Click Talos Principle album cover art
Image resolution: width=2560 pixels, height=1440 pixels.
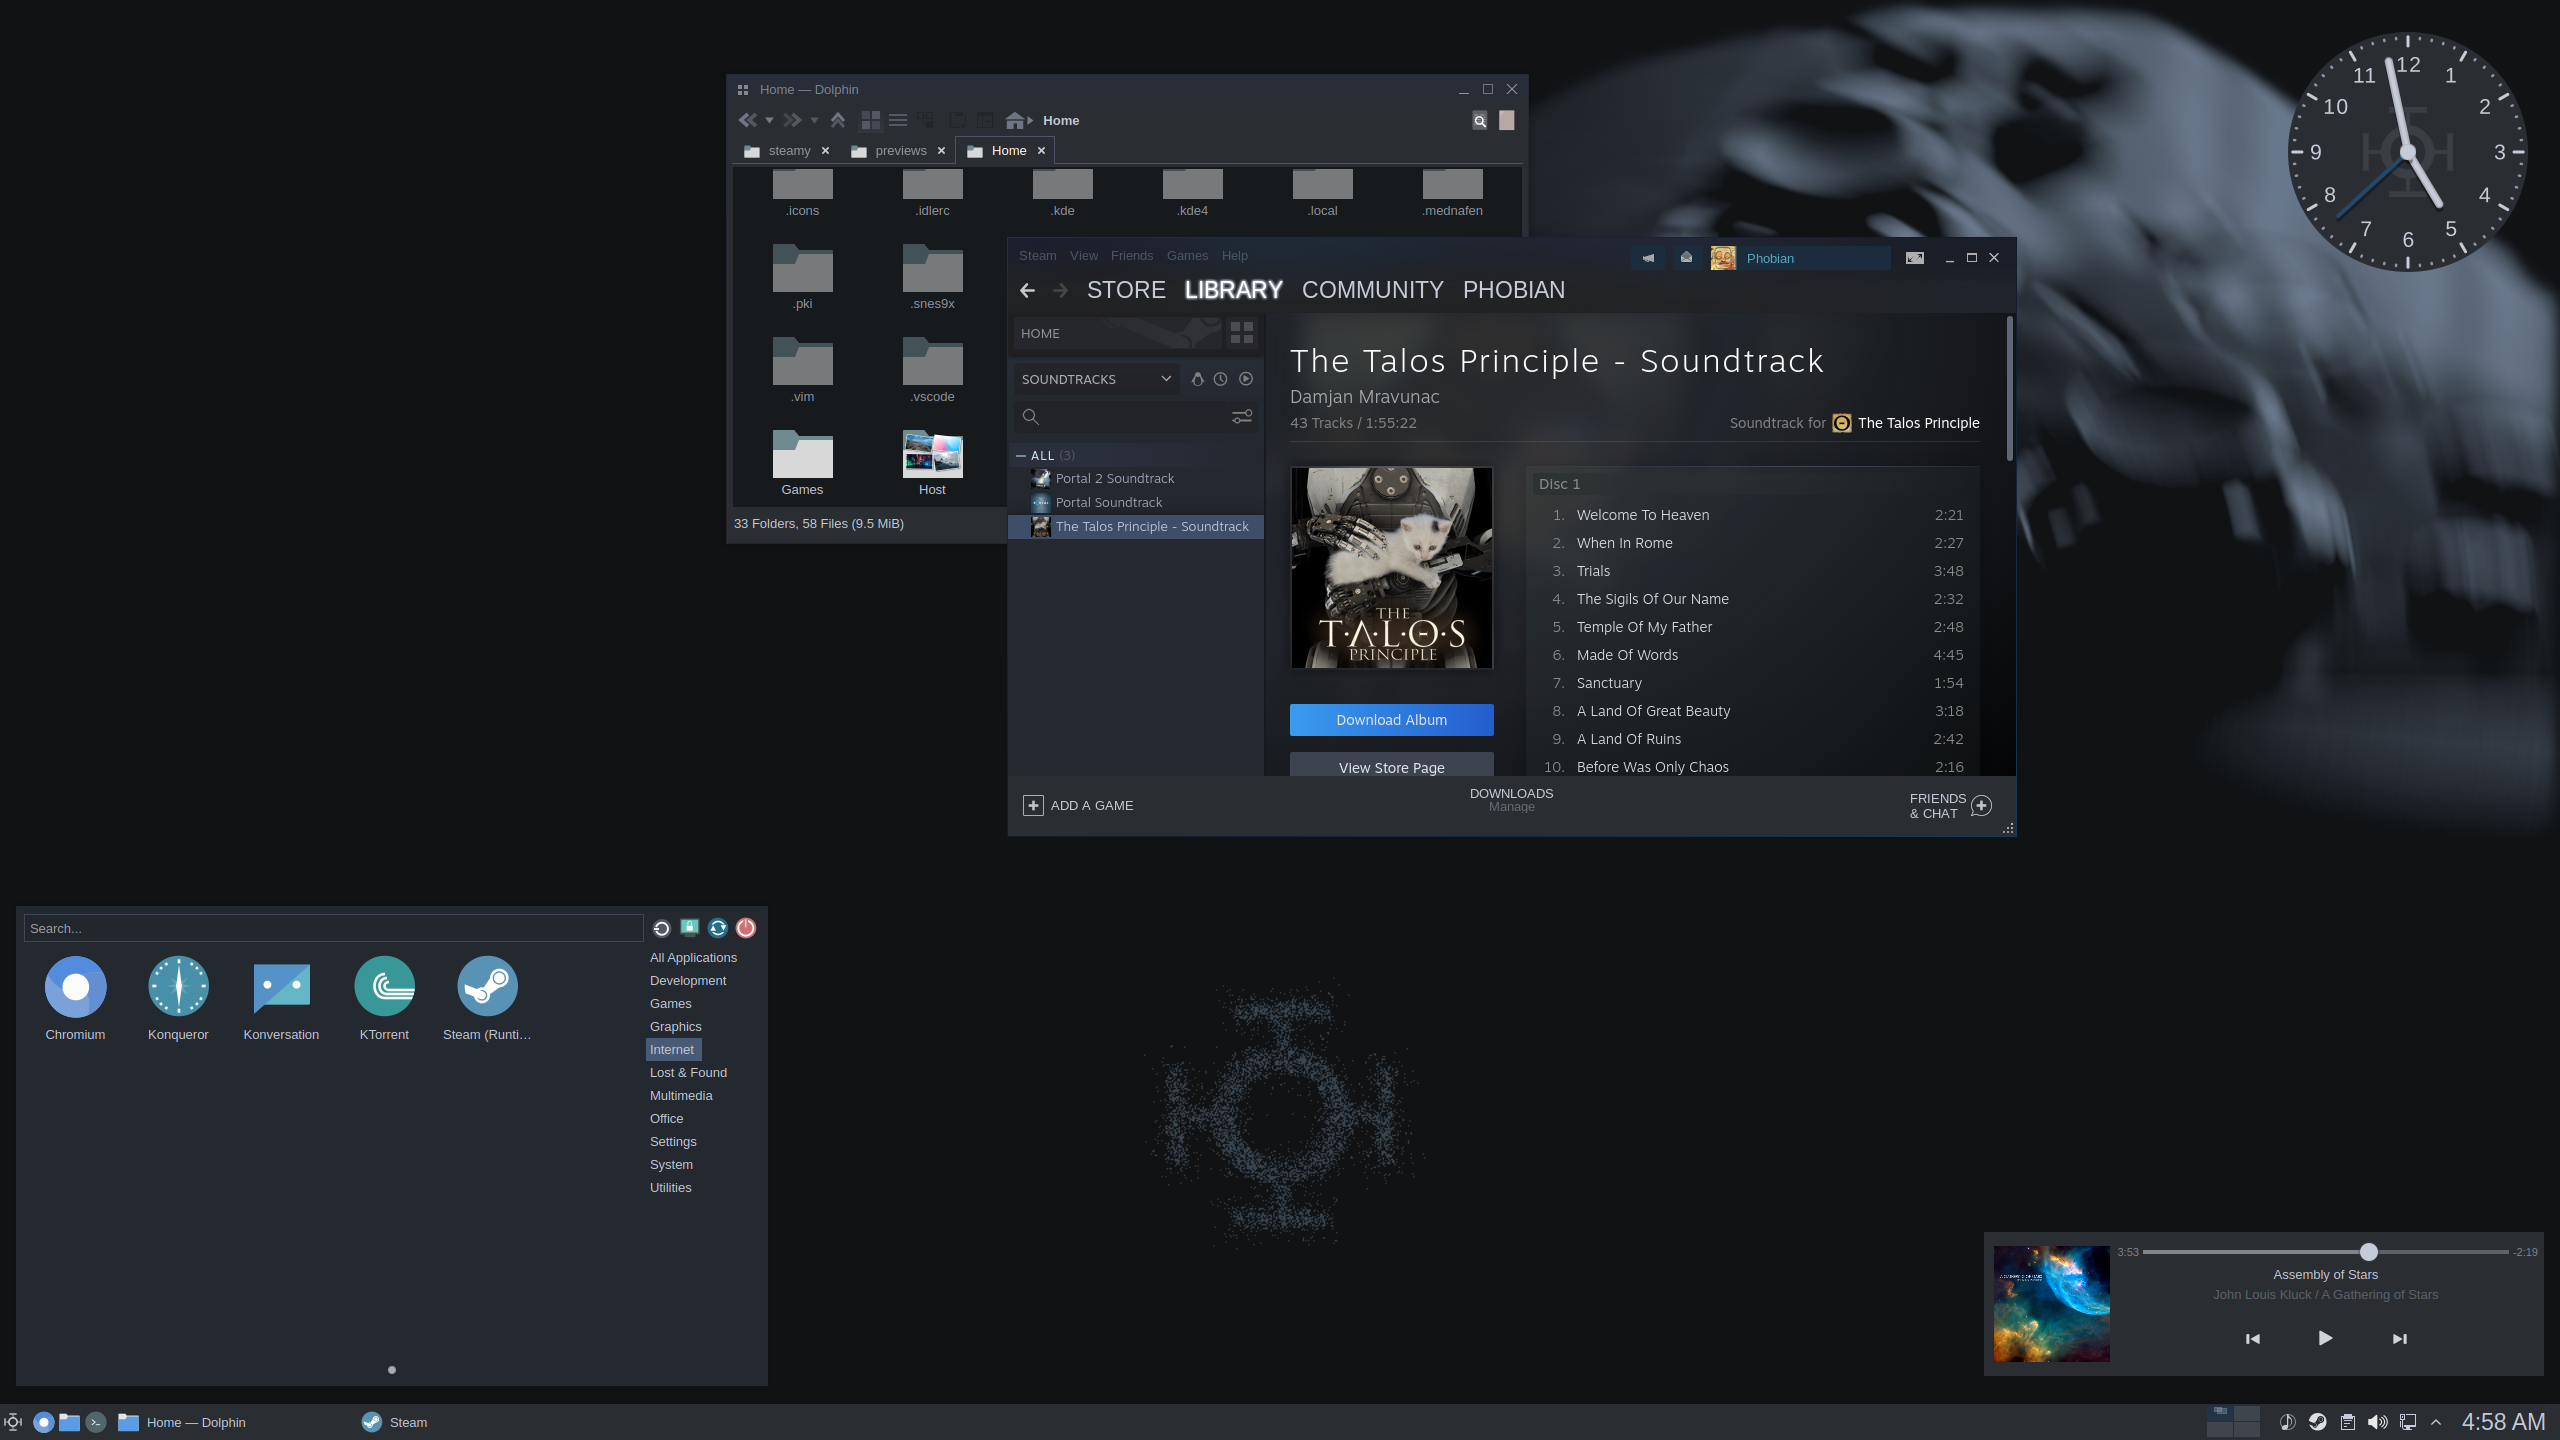tap(1391, 568)
